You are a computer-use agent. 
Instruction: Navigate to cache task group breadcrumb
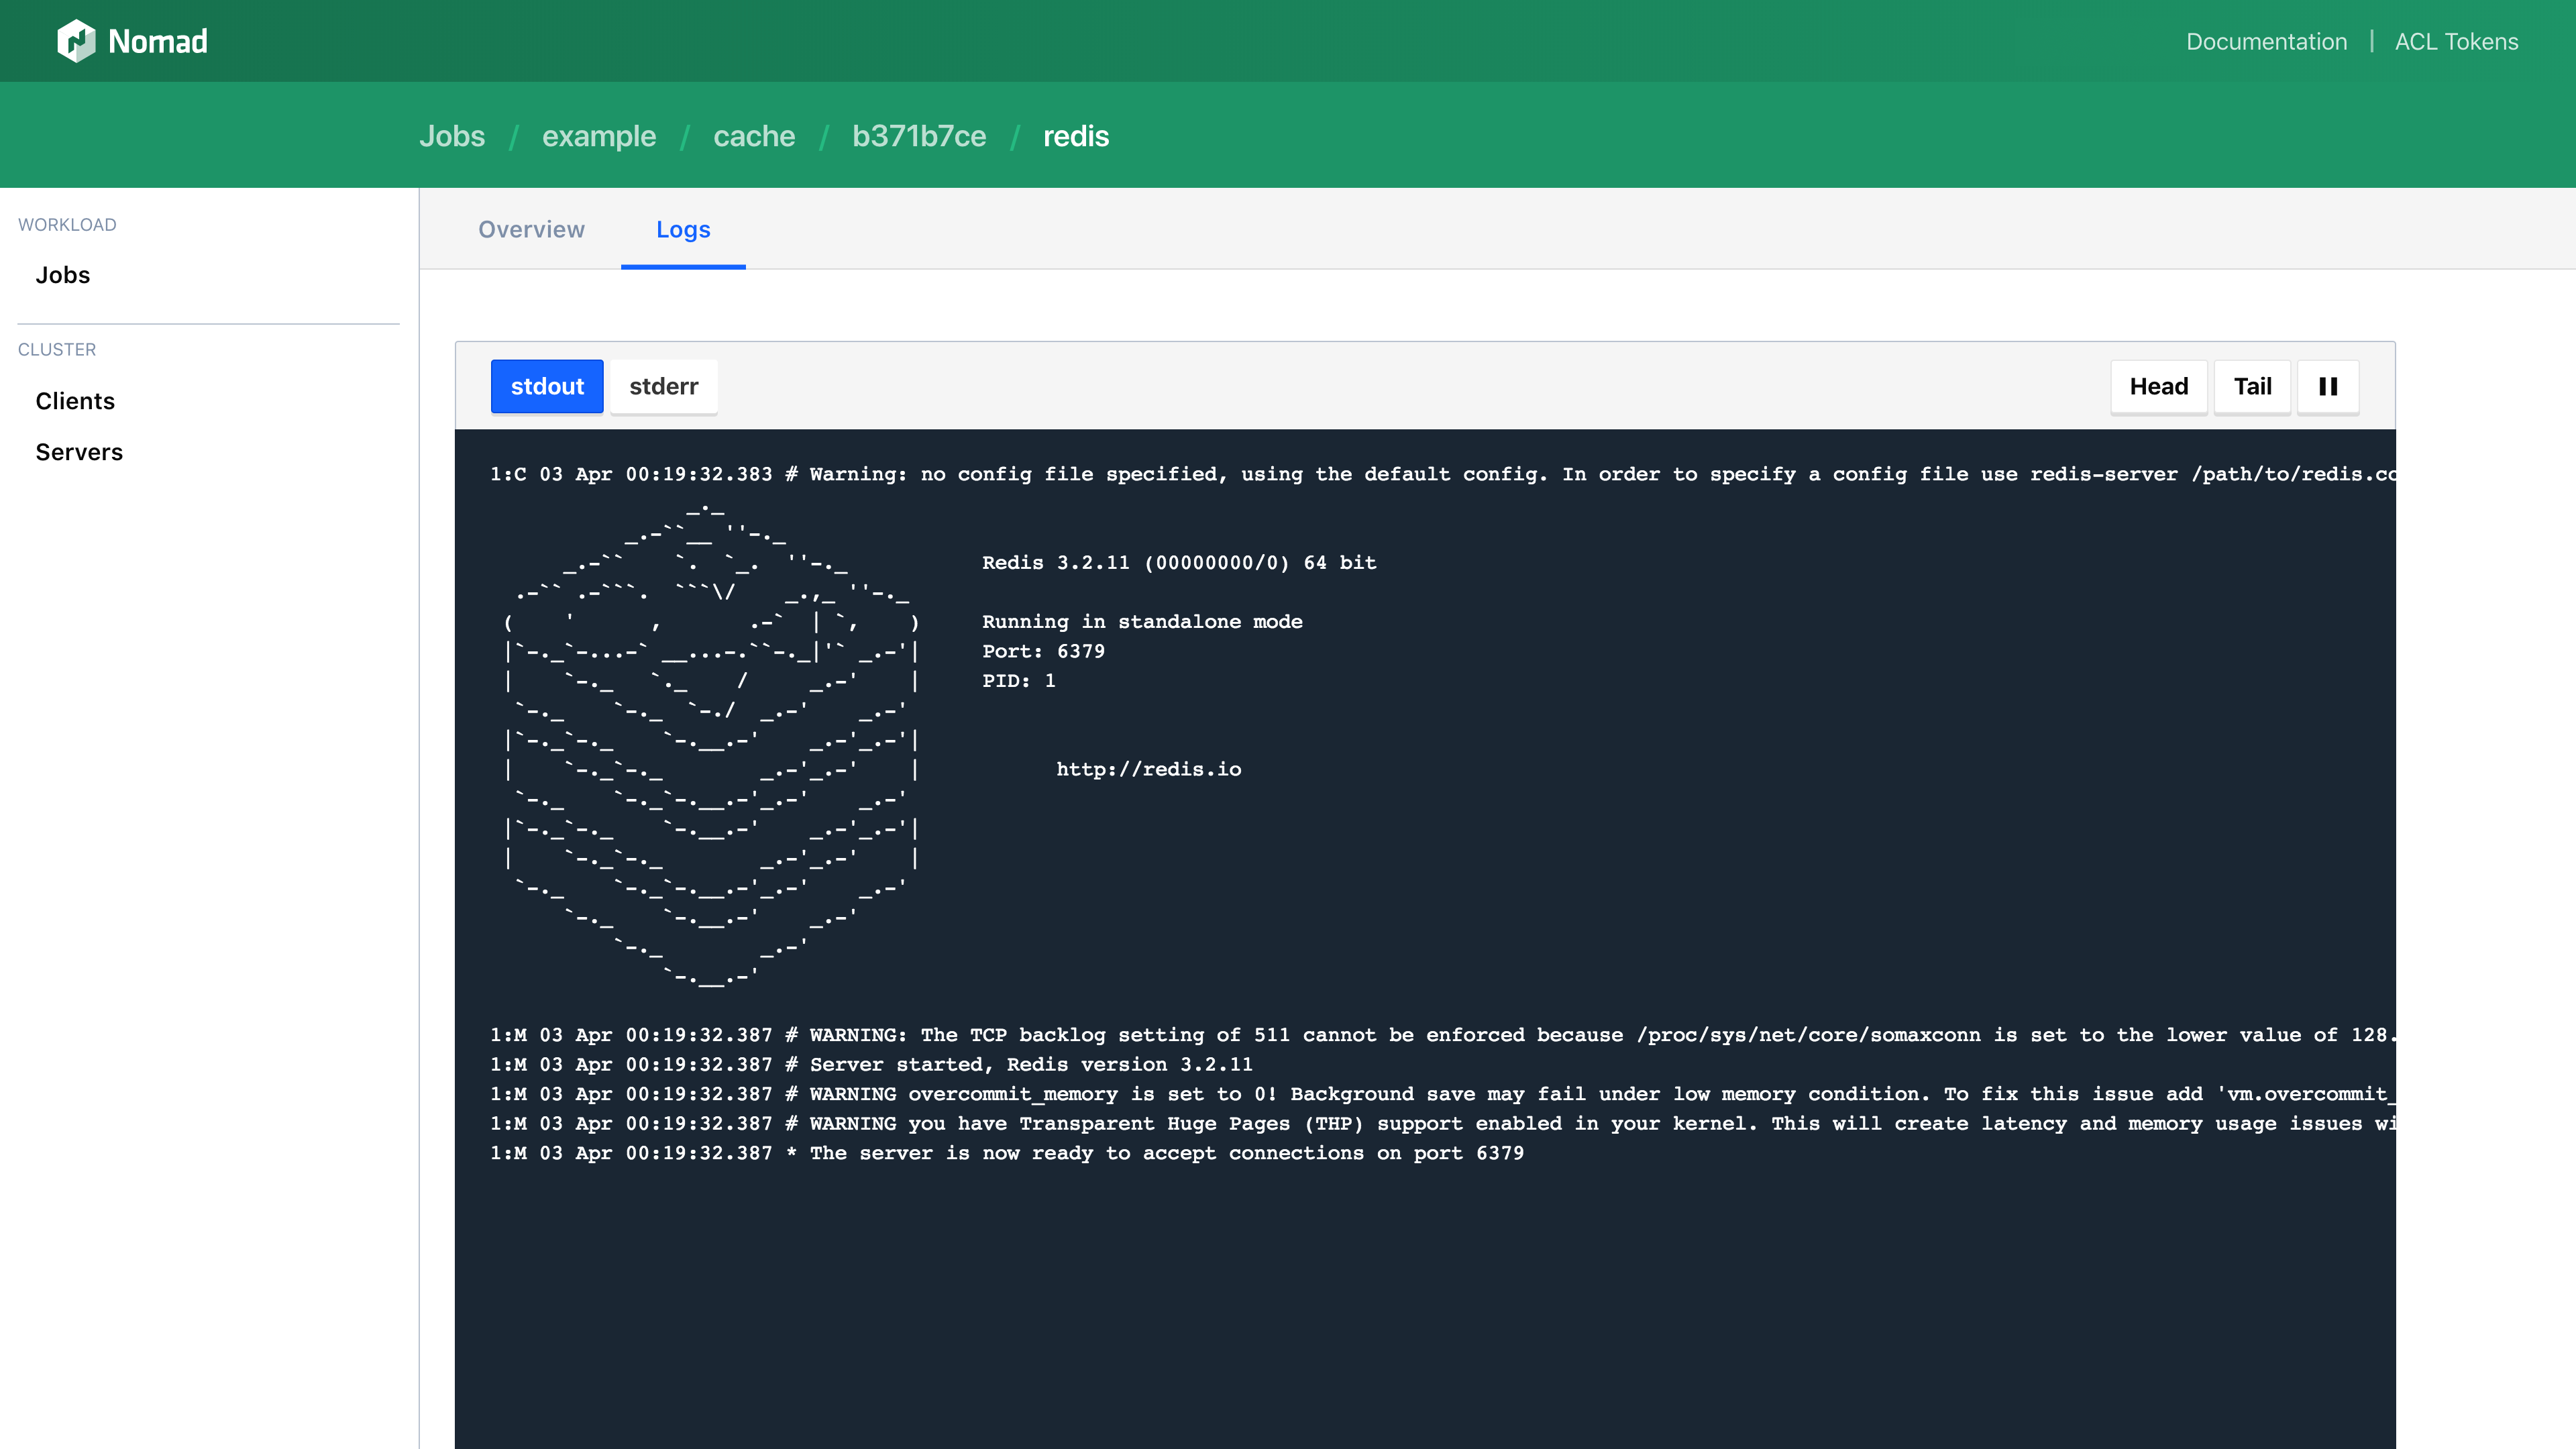754,136
